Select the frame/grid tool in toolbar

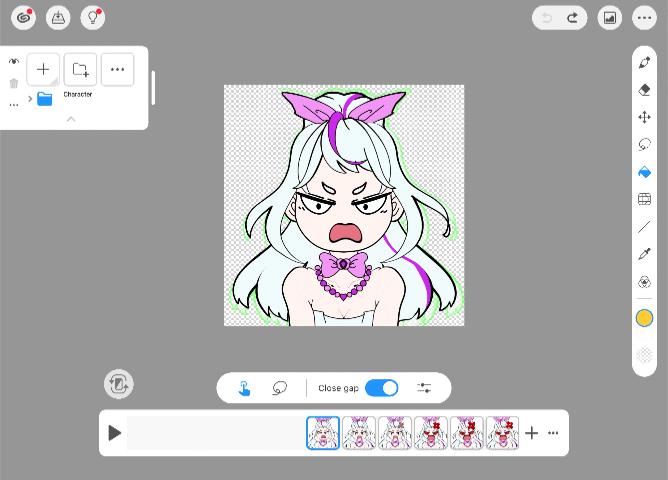pyautogui.click(x=644, y=199)
